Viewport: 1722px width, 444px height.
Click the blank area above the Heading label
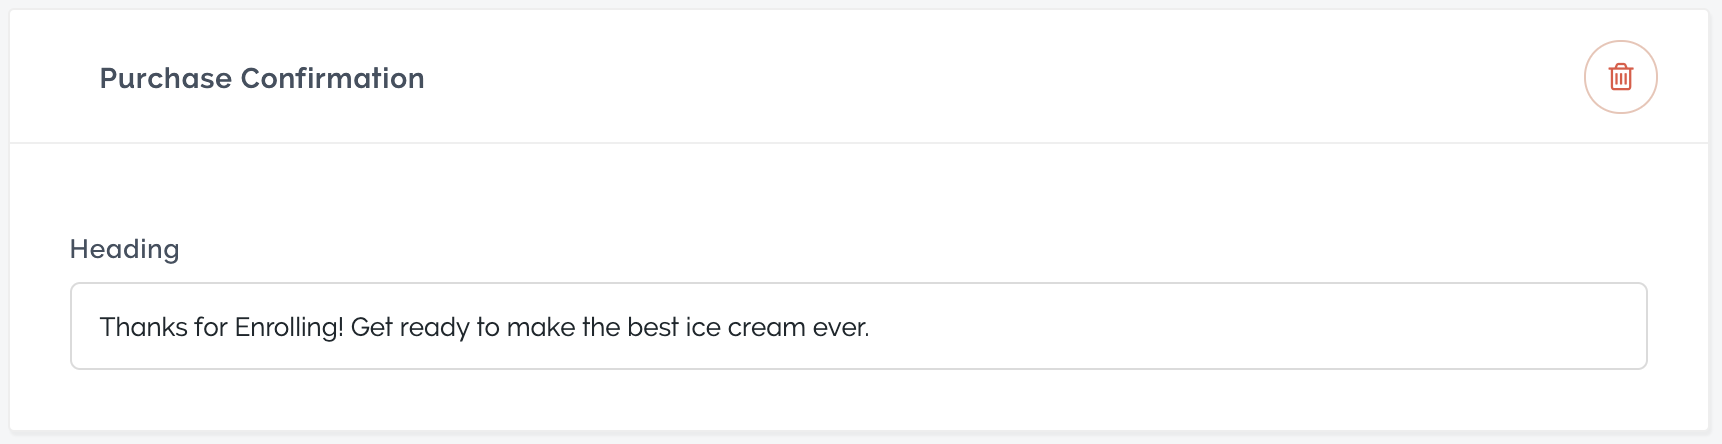point(858,190)
